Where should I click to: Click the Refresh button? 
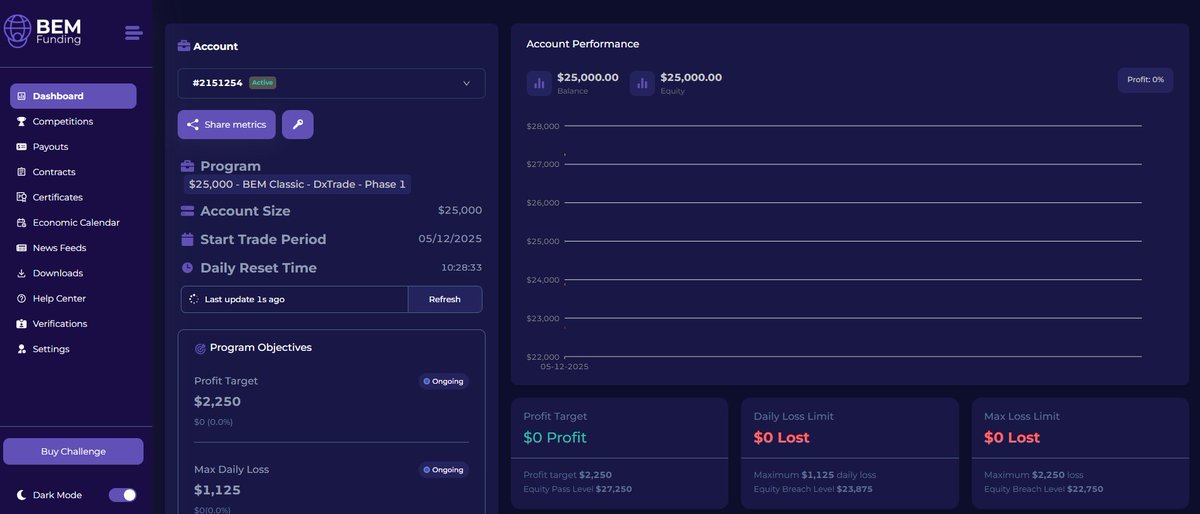click(x=445, y=299)
